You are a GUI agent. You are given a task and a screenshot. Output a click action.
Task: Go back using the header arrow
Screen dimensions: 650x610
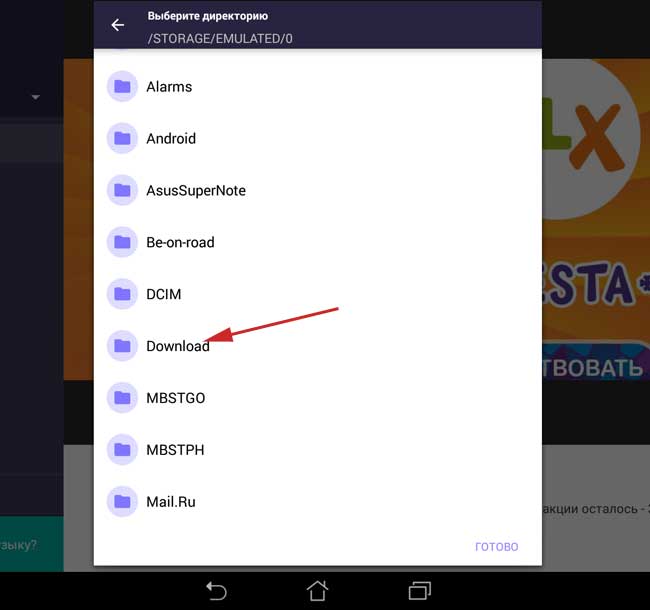click(118, 25)
